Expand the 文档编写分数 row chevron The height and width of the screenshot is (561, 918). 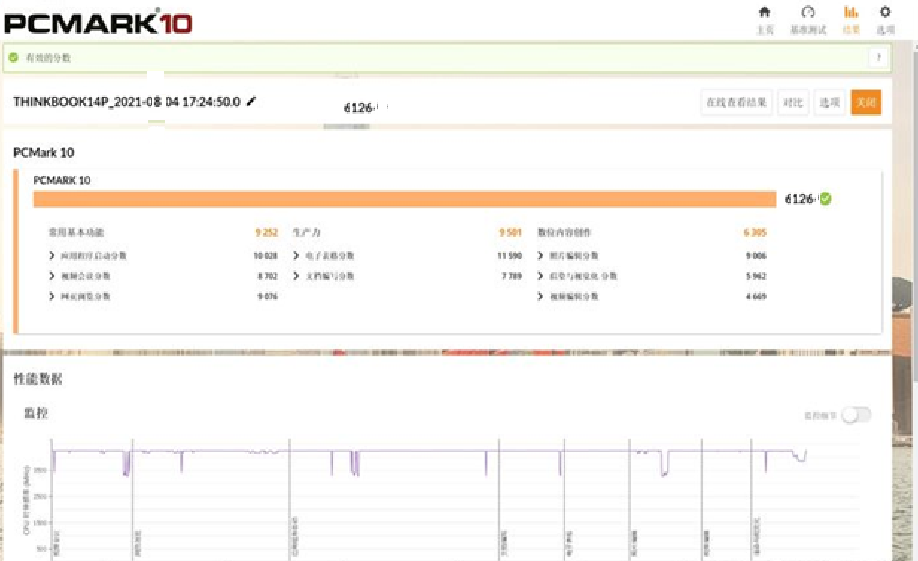point(296,276)
